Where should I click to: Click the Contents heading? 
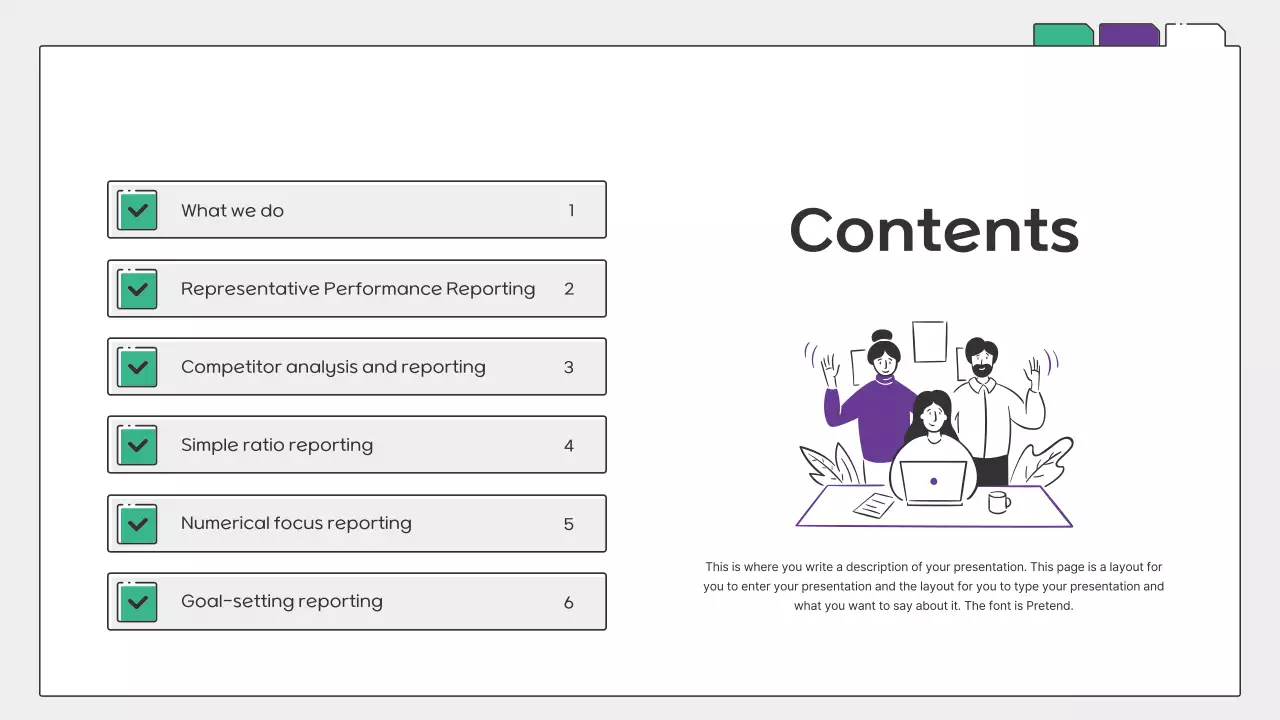click(933, 230)
